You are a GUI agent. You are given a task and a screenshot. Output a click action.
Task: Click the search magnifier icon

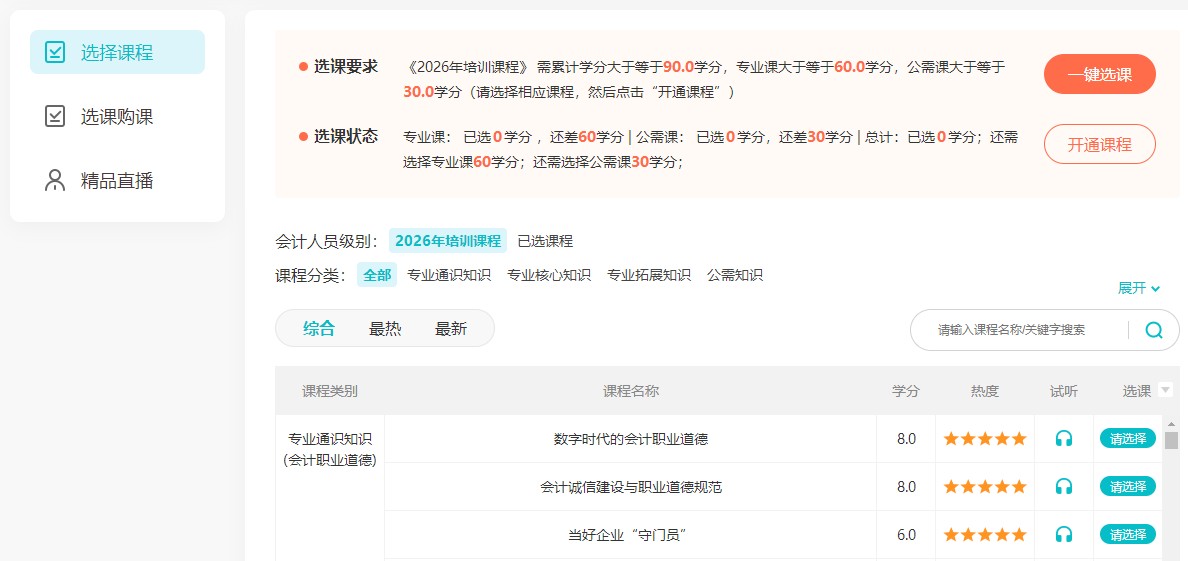[1154, 330]
